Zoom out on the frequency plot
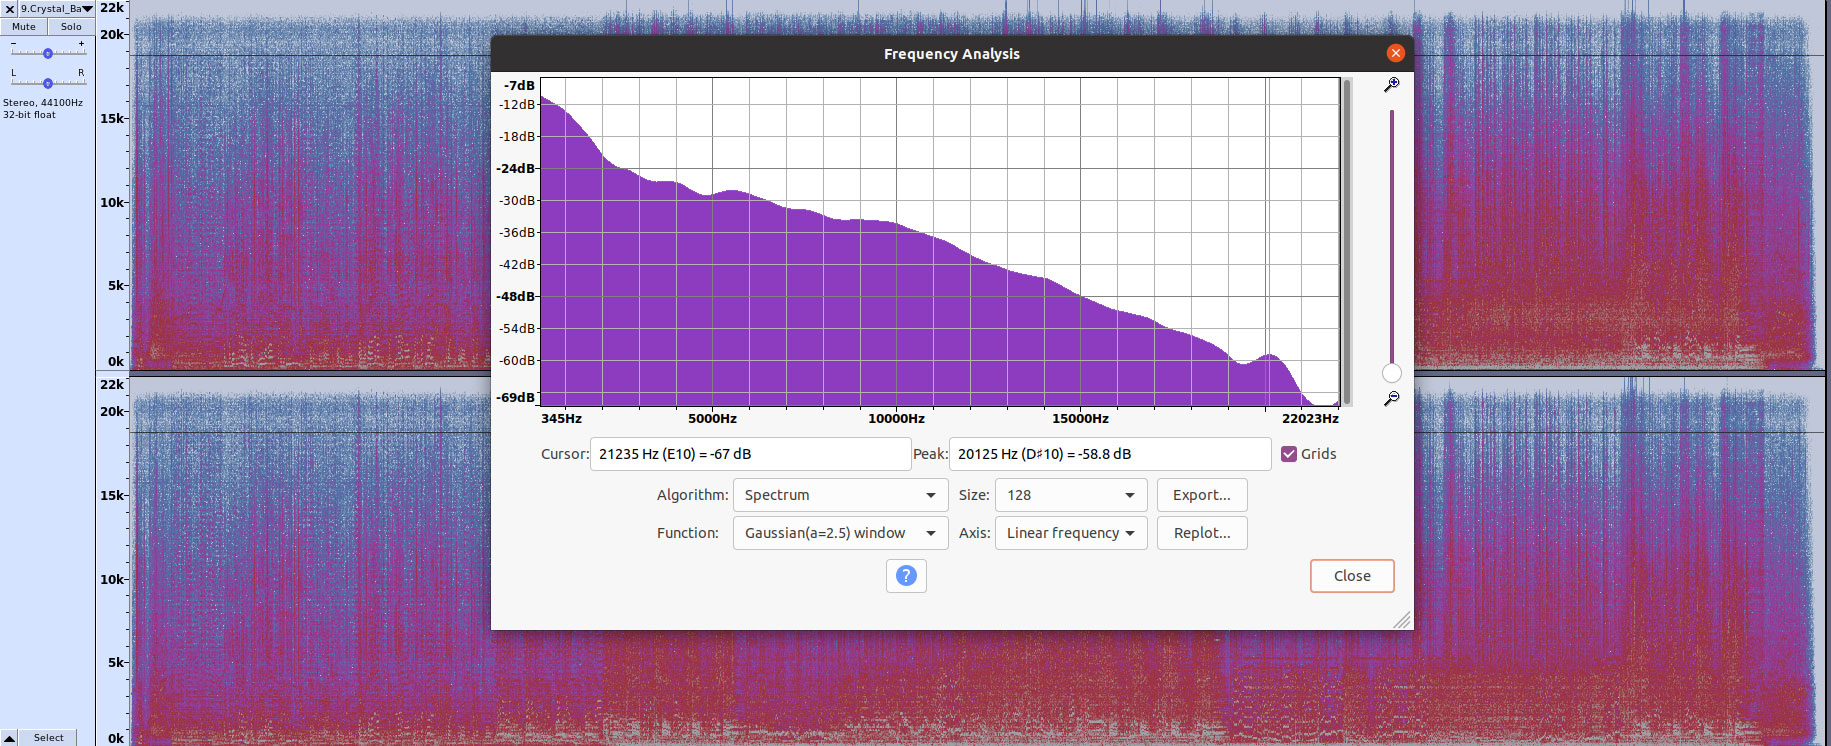Viewport: 1831px width, 746px height. [1391, 399]
